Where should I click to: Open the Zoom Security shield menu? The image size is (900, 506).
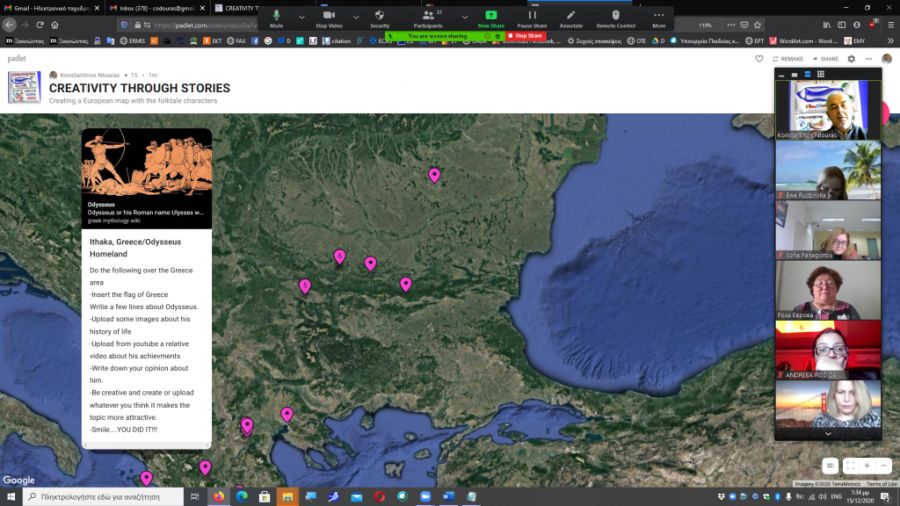point(379,18)
